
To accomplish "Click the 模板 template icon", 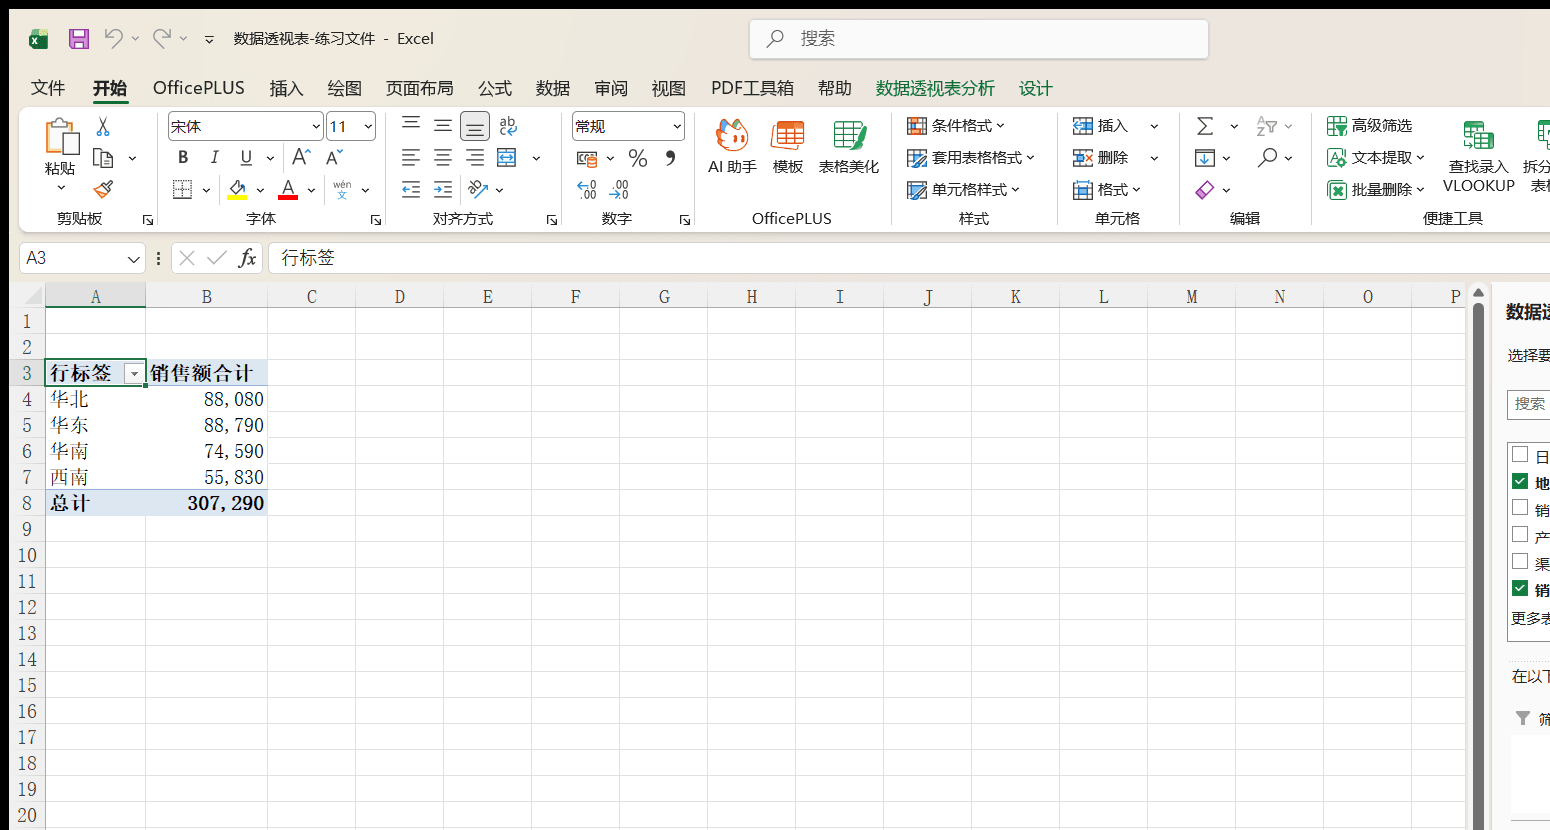I will coord(788,147).
